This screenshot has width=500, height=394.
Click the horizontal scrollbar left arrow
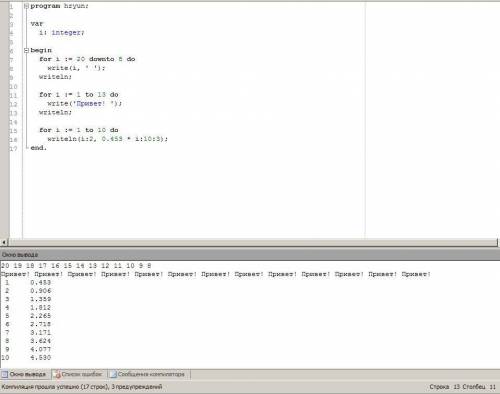pyautogui.click(x=4, y=243)
